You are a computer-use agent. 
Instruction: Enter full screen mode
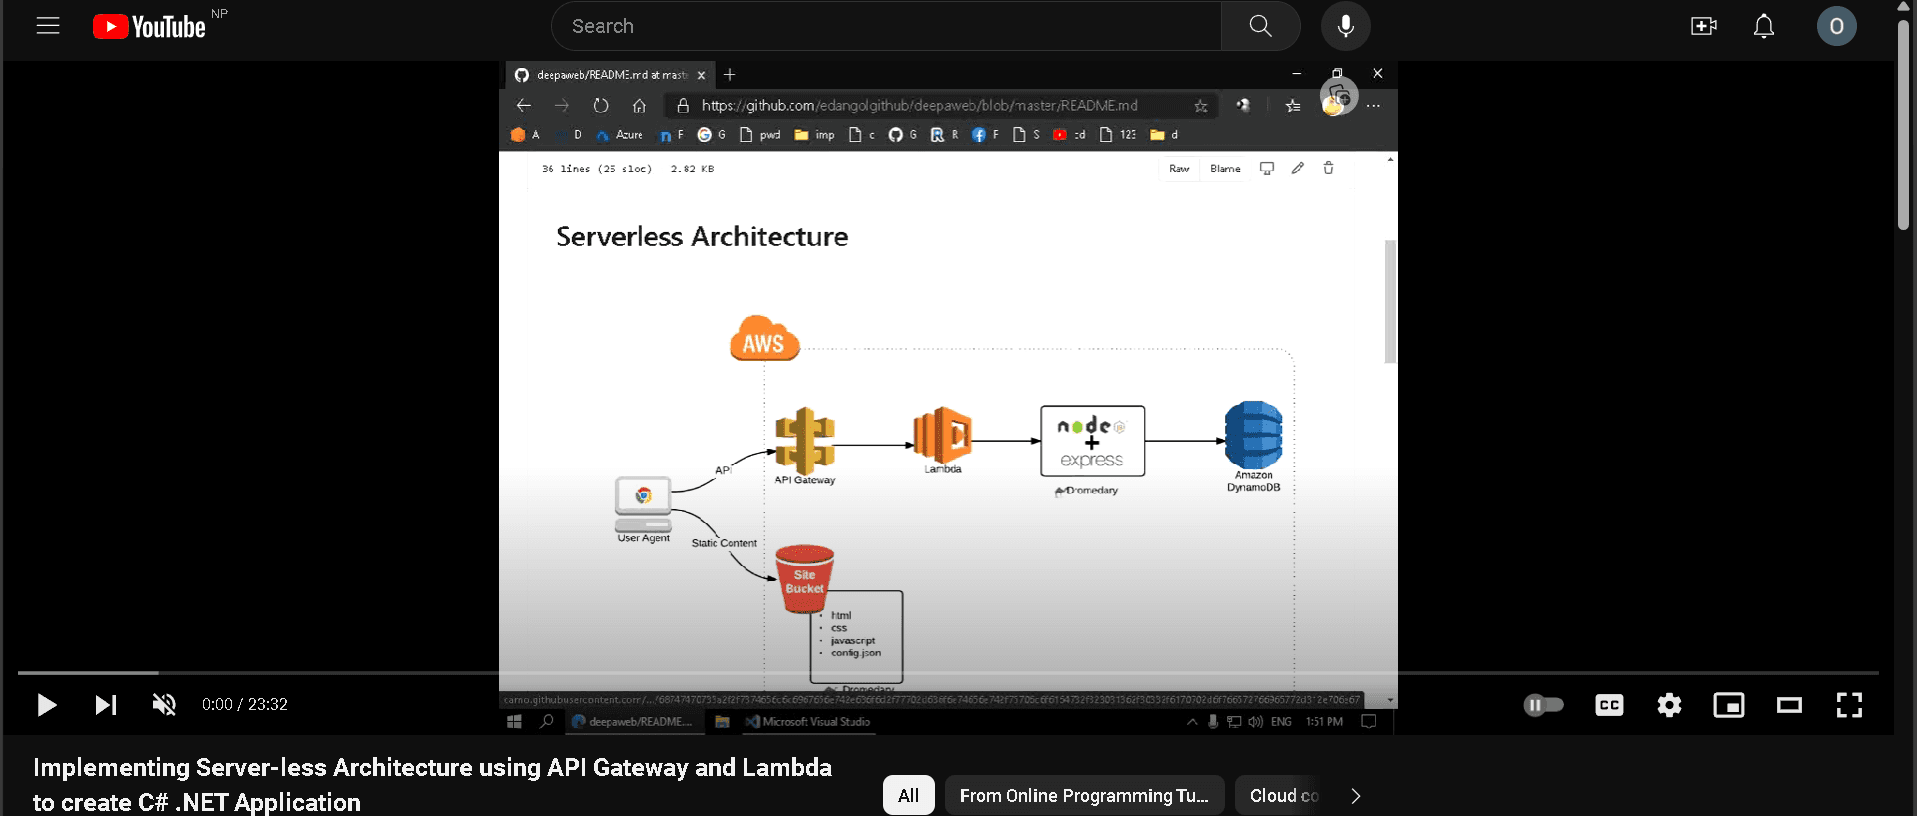[x=1849, y=705]
